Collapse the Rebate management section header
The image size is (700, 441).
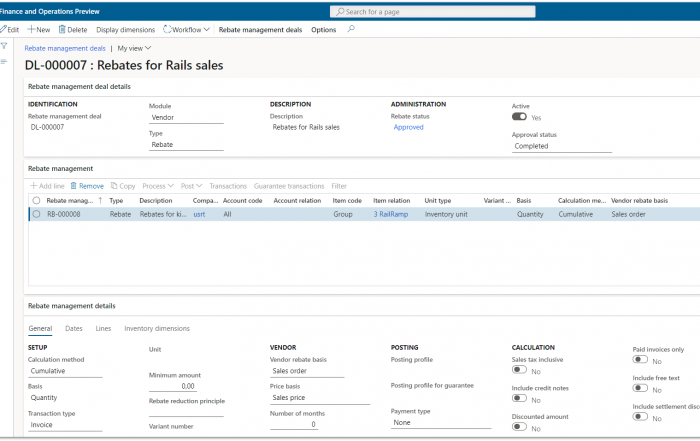[61, 169]
